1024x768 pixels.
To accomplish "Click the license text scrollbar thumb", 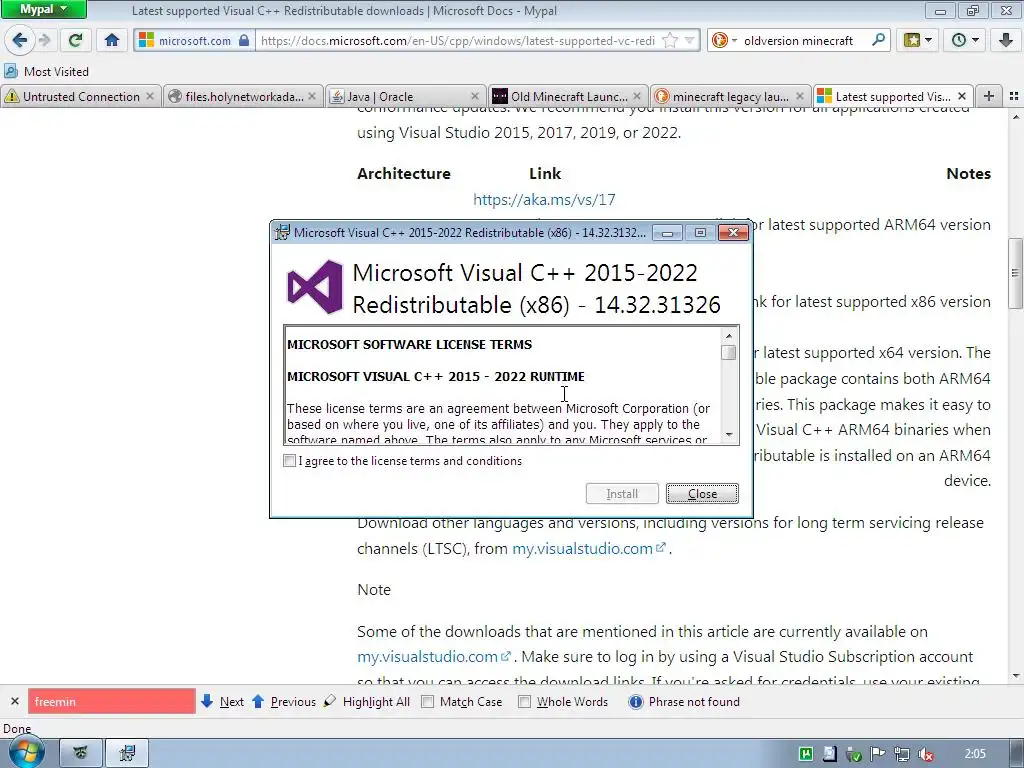I will (x=729, y=353).
